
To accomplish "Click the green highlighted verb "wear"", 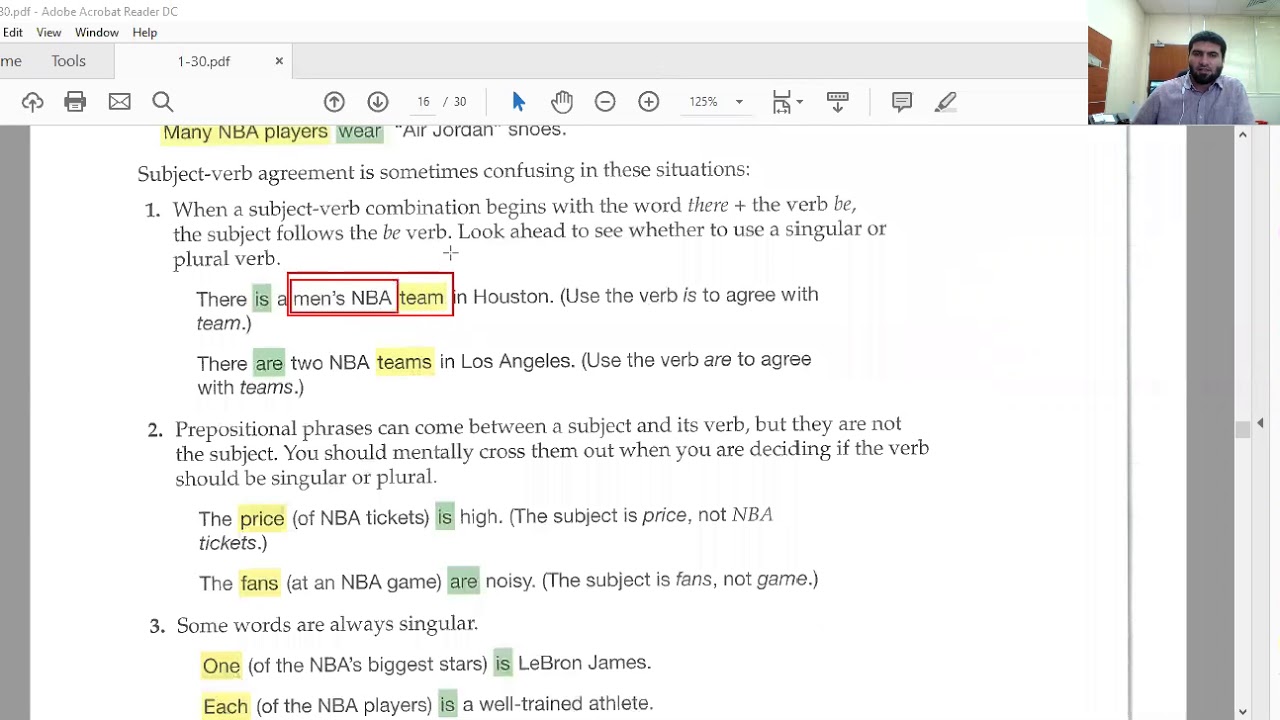I will pos(359,131).
